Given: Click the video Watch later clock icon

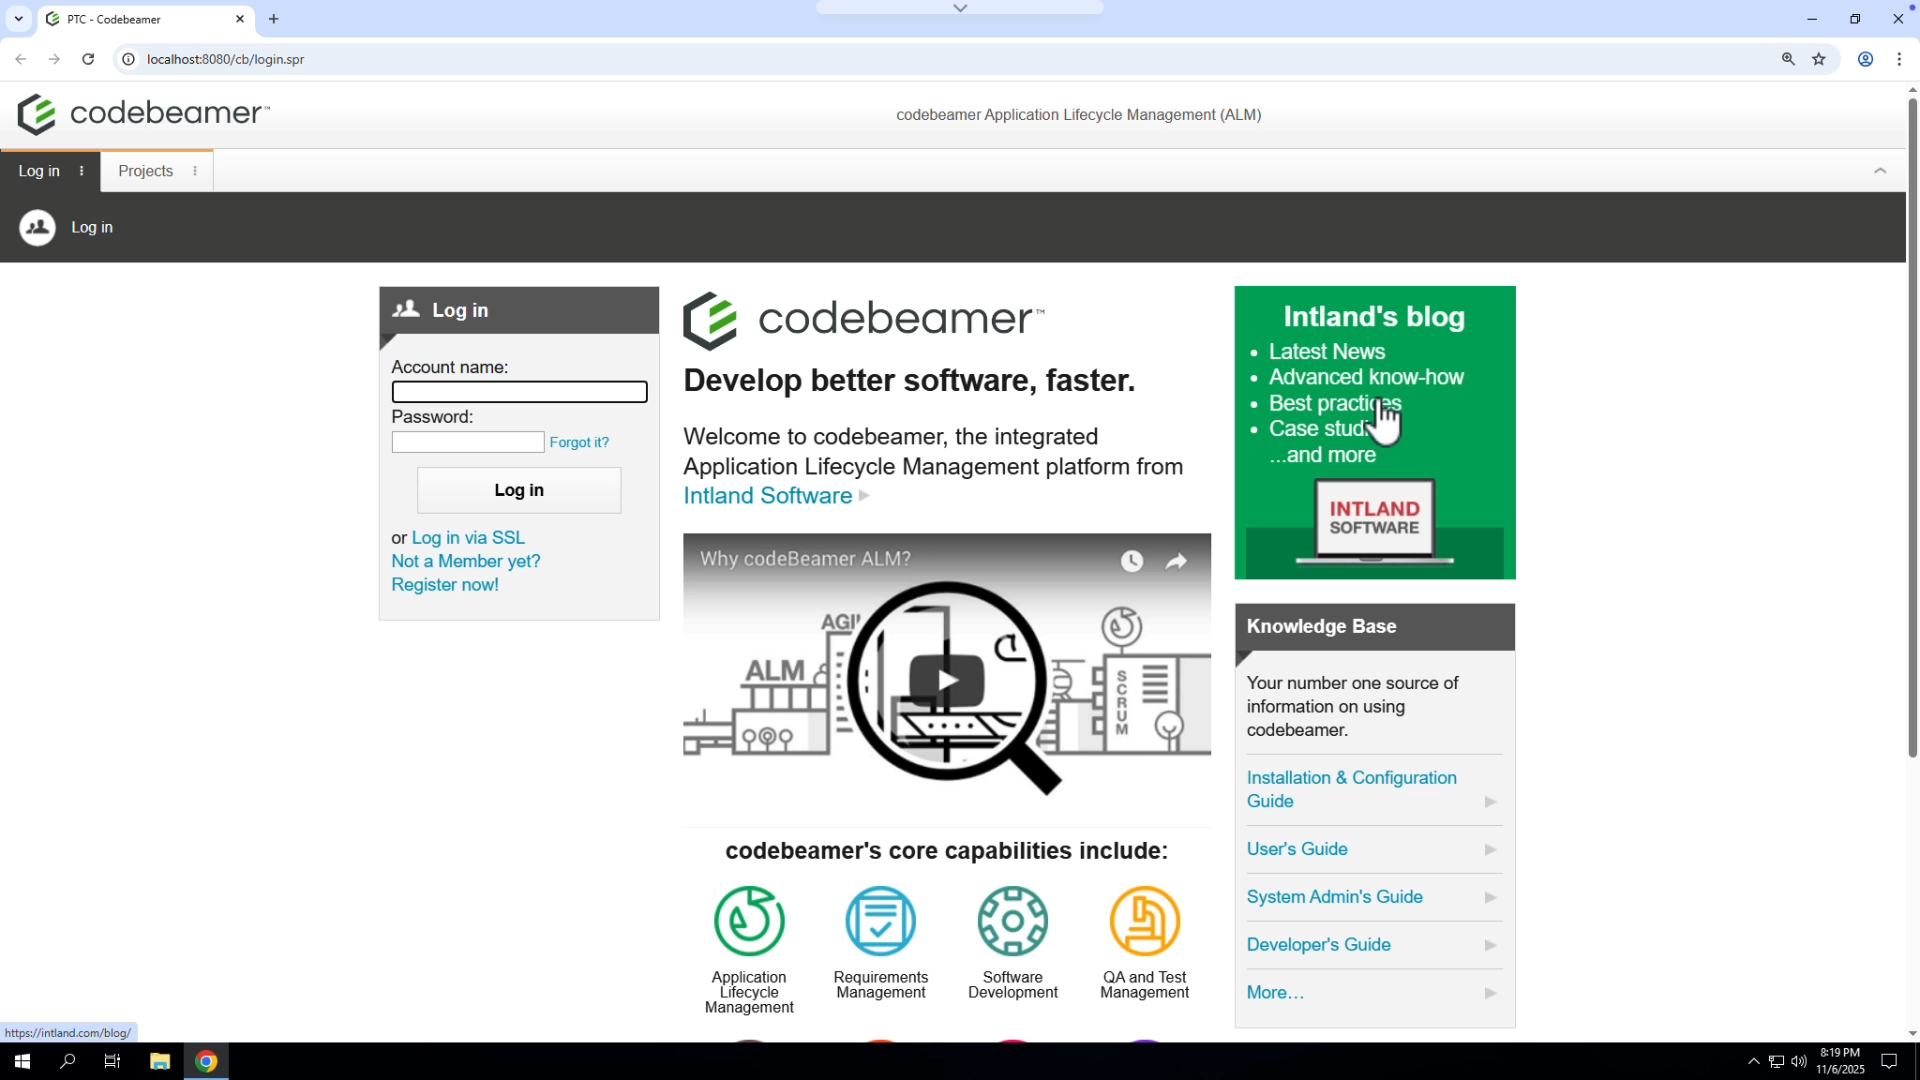Looking at the screenshot, I should pos(1132,561).
